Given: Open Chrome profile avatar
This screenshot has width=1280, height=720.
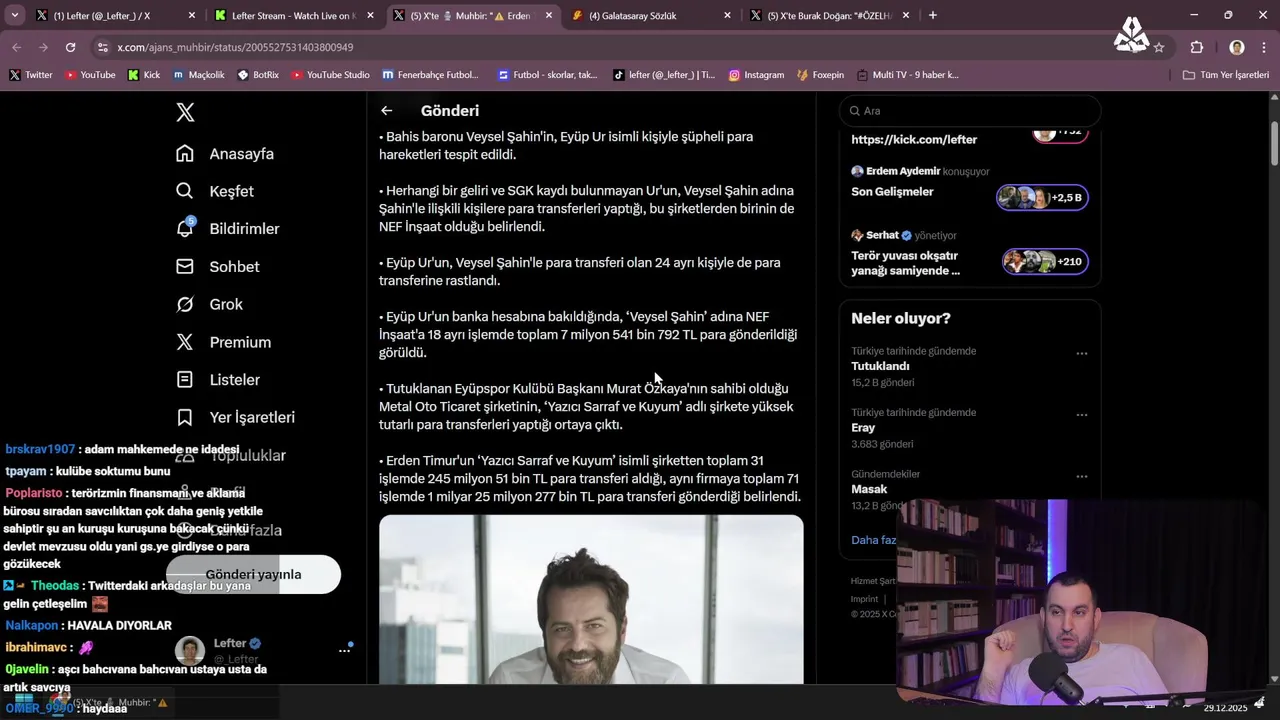Looking at the screenshot, I should tap(1237, 47).
